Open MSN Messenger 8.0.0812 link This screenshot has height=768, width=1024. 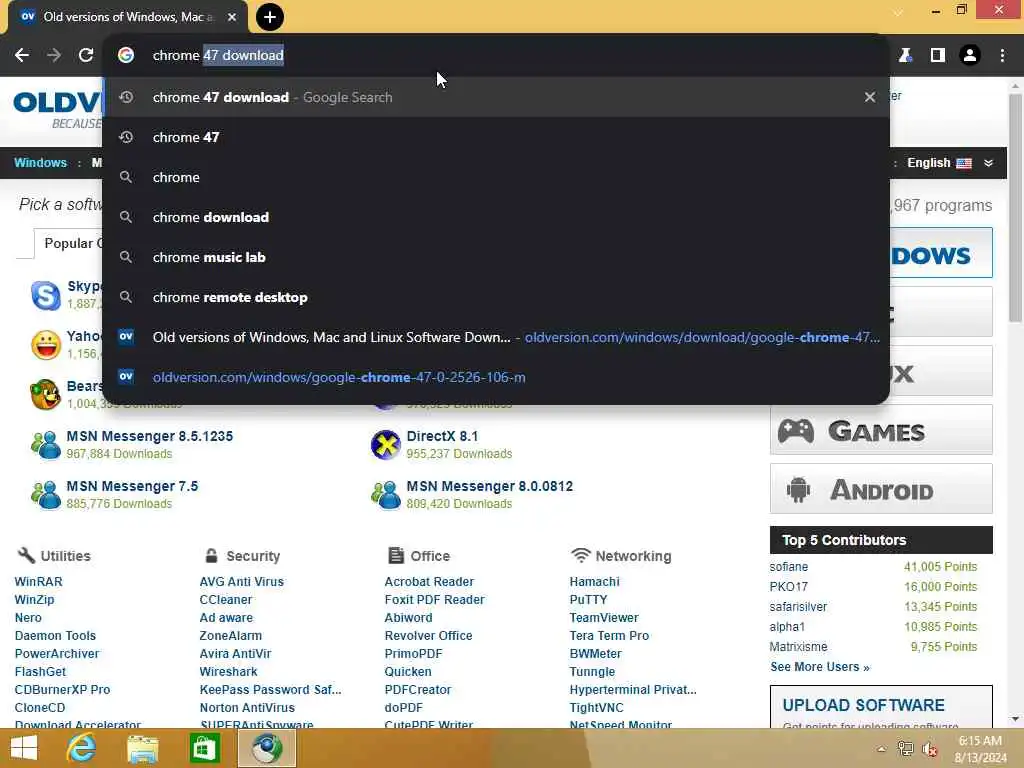tap(490, 487)
